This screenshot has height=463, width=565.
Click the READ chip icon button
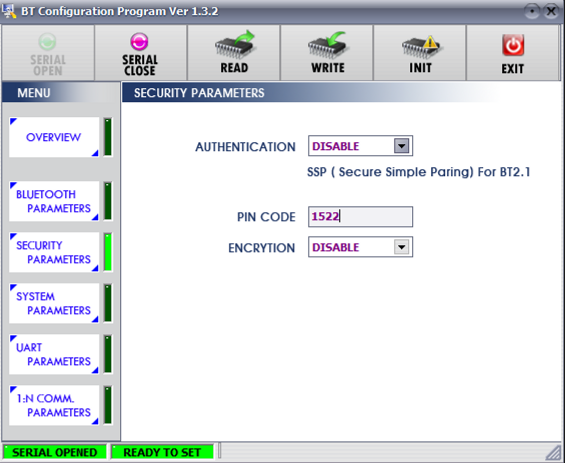234,53
